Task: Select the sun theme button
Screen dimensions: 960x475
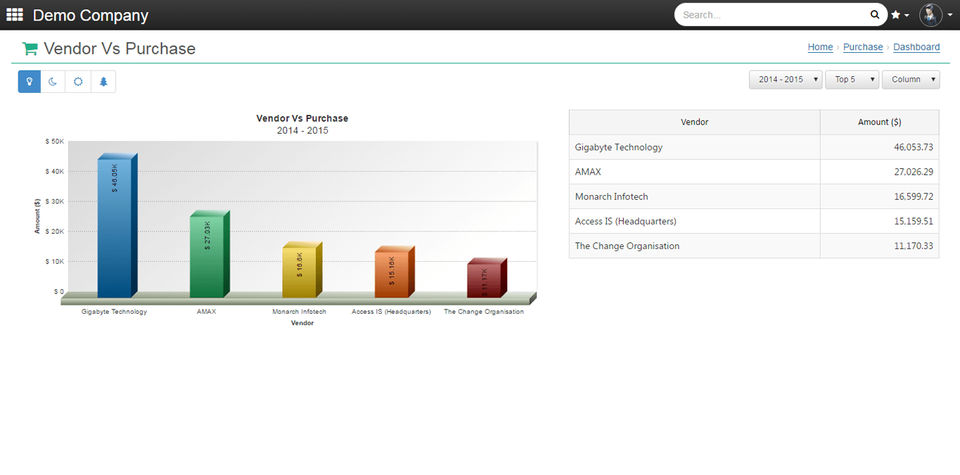Action: click(x=78, y=81)
